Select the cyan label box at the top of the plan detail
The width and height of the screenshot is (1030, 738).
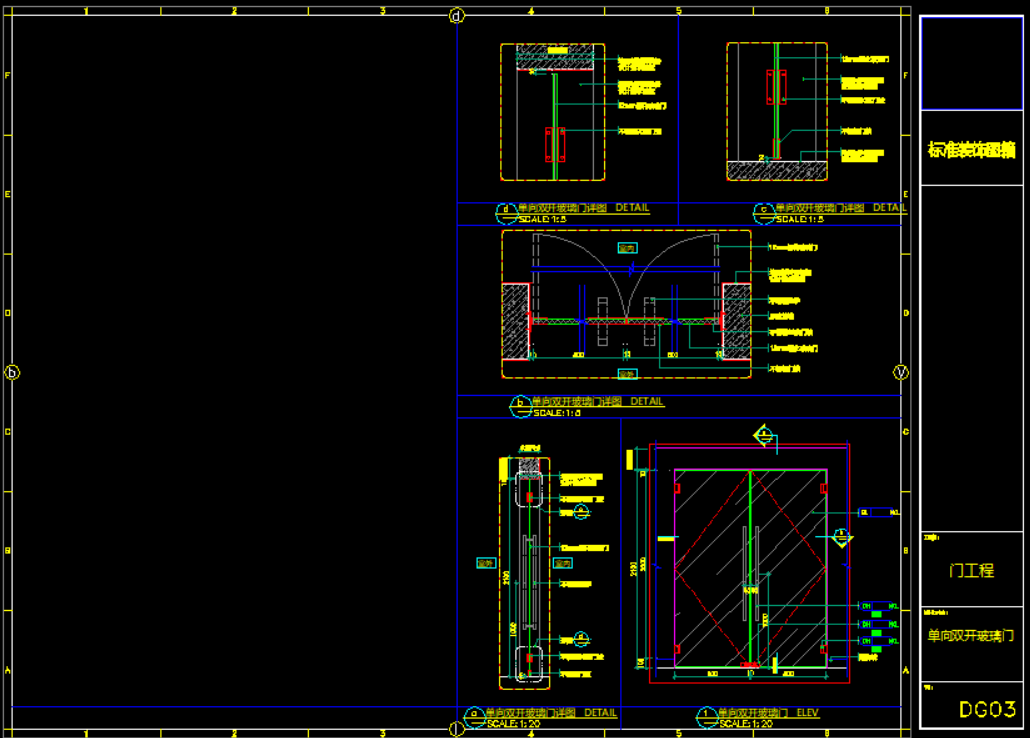coord(627,247)
